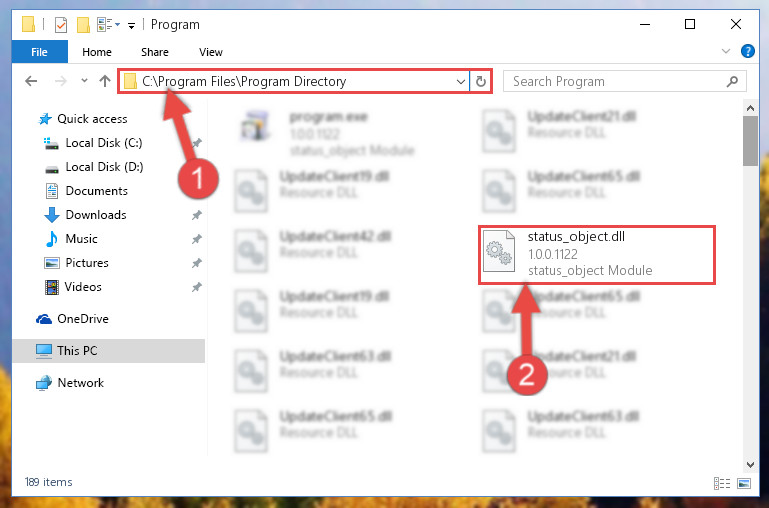Open the recent locations dropdown arrow
The height and width of the screenshot is (508, 769).
point(84,81)
